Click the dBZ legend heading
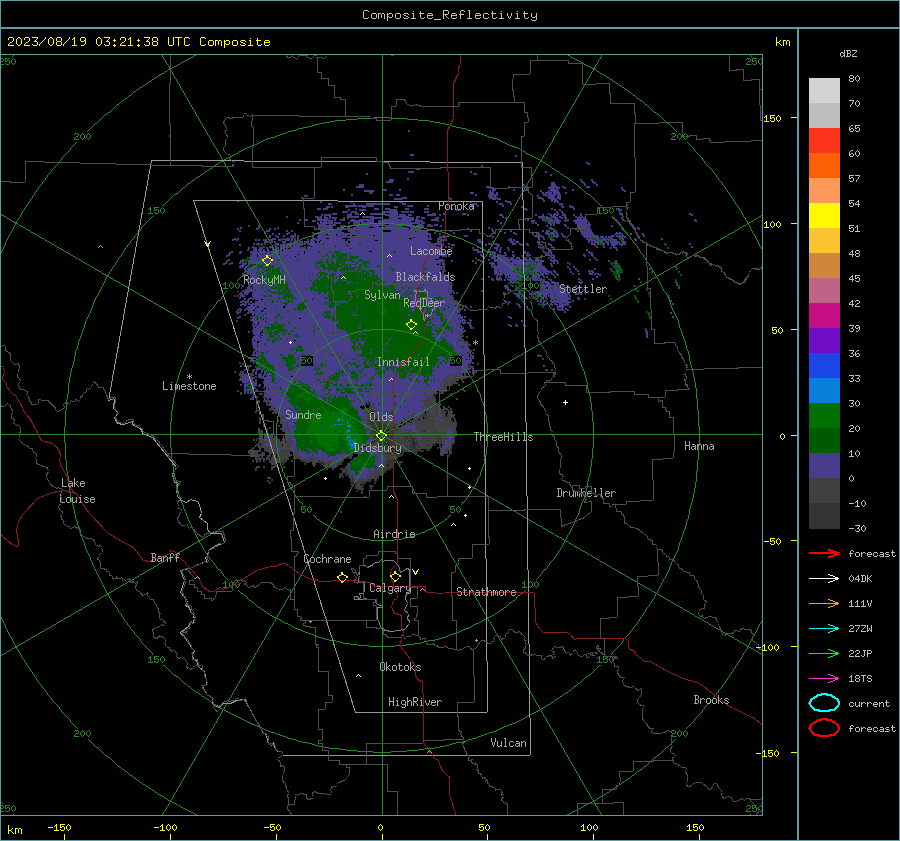The width and height of the screenshot is (900, 841). click(848, 53)
